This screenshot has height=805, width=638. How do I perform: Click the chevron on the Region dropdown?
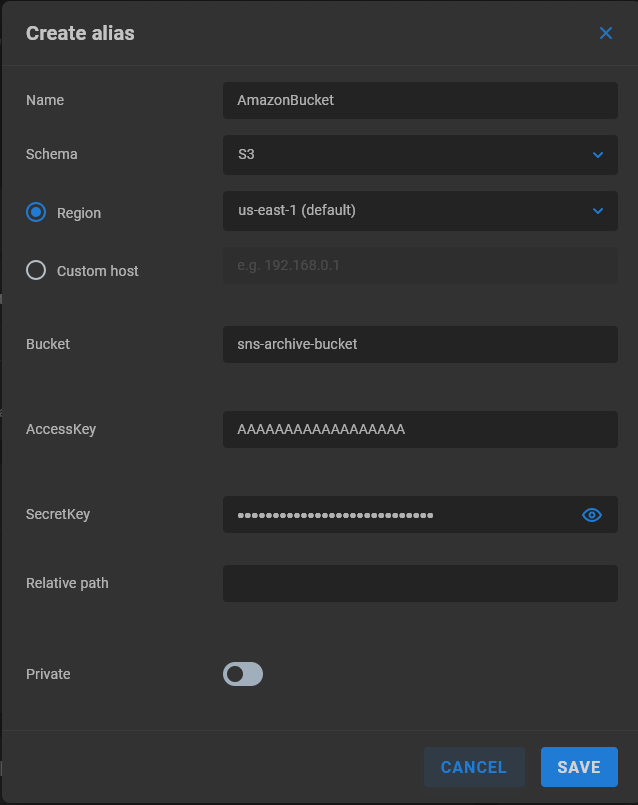coord(597,211)
